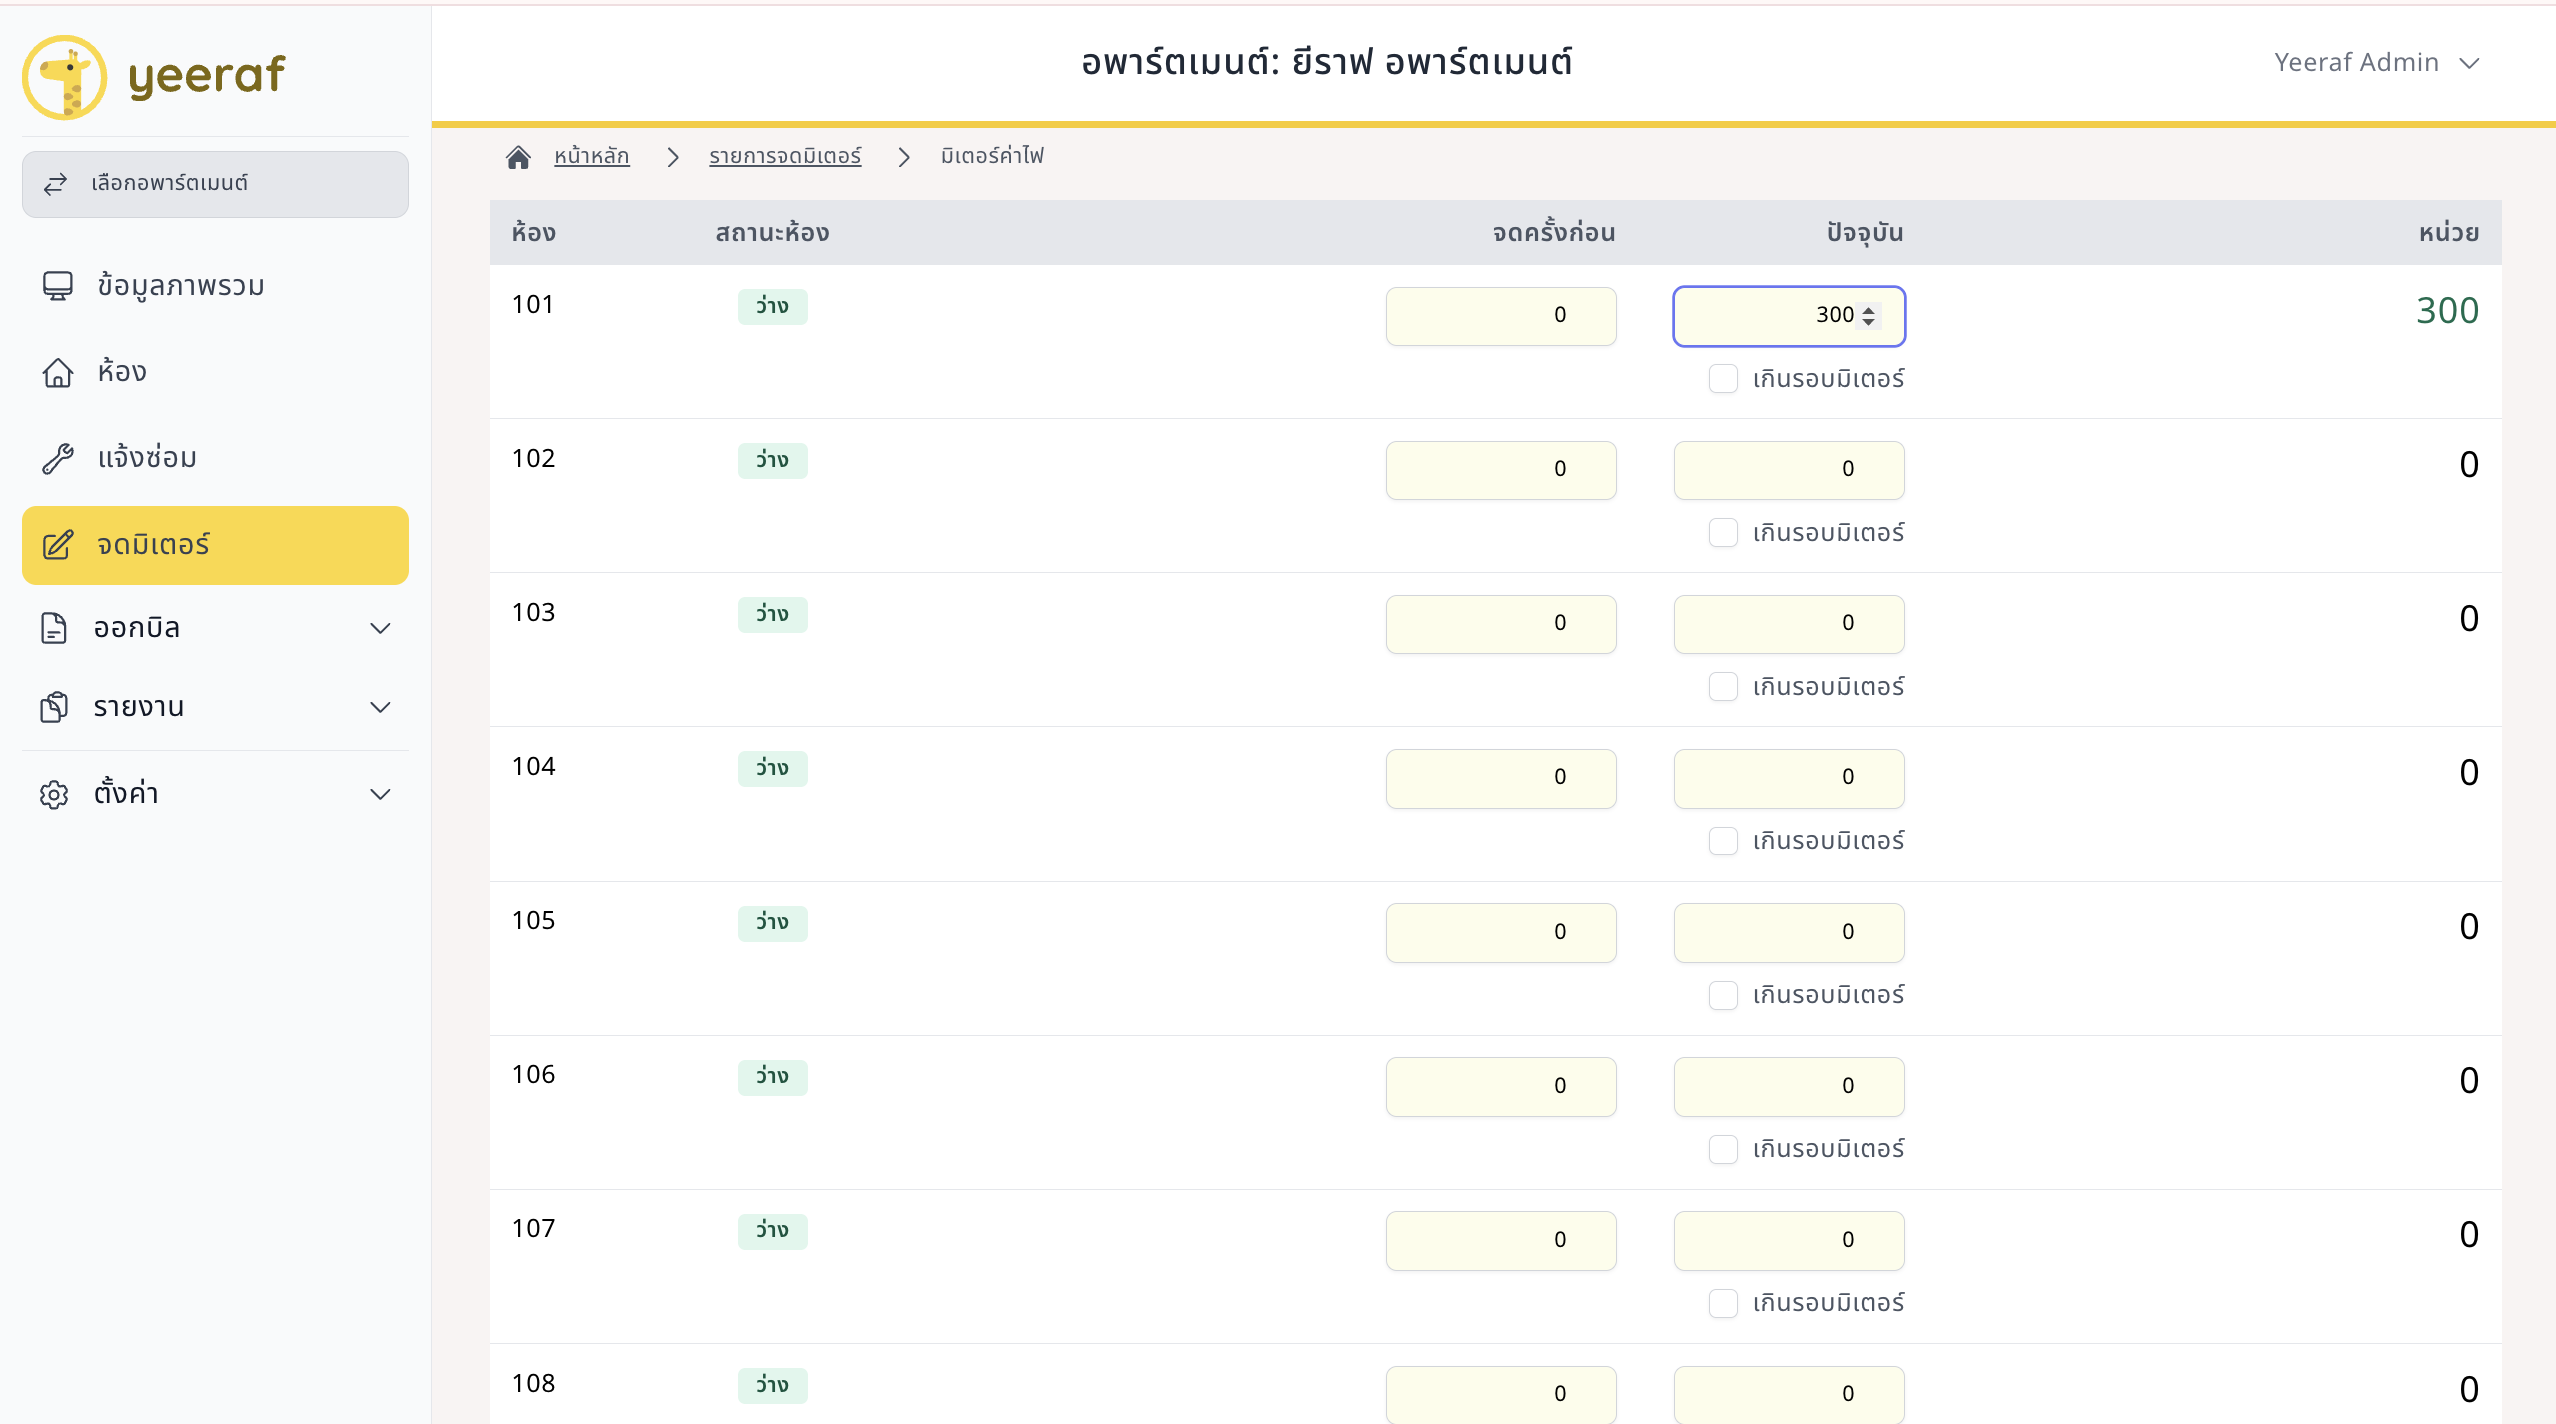Click the house icon beside ห้อง
Image resolution: width=2556 pixels, height=1424 pixels.
click(x=58, y=372)
